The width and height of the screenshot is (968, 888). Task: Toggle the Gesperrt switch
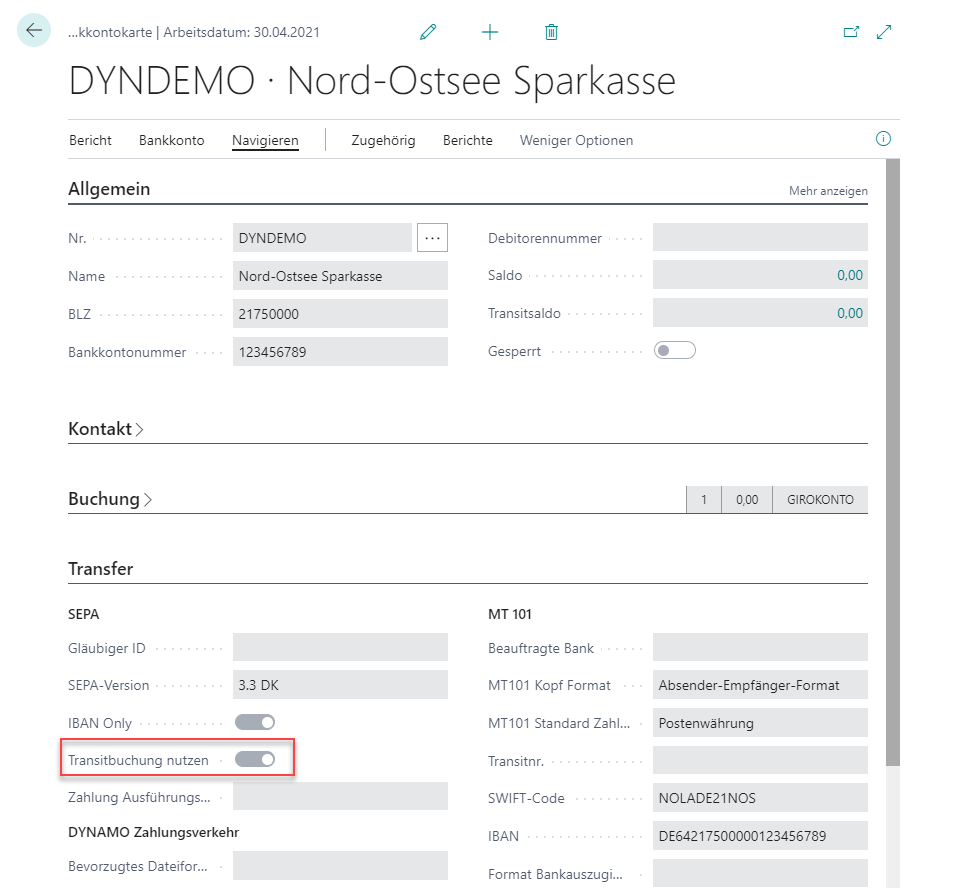pyautogui.click(x=674, y=351)
